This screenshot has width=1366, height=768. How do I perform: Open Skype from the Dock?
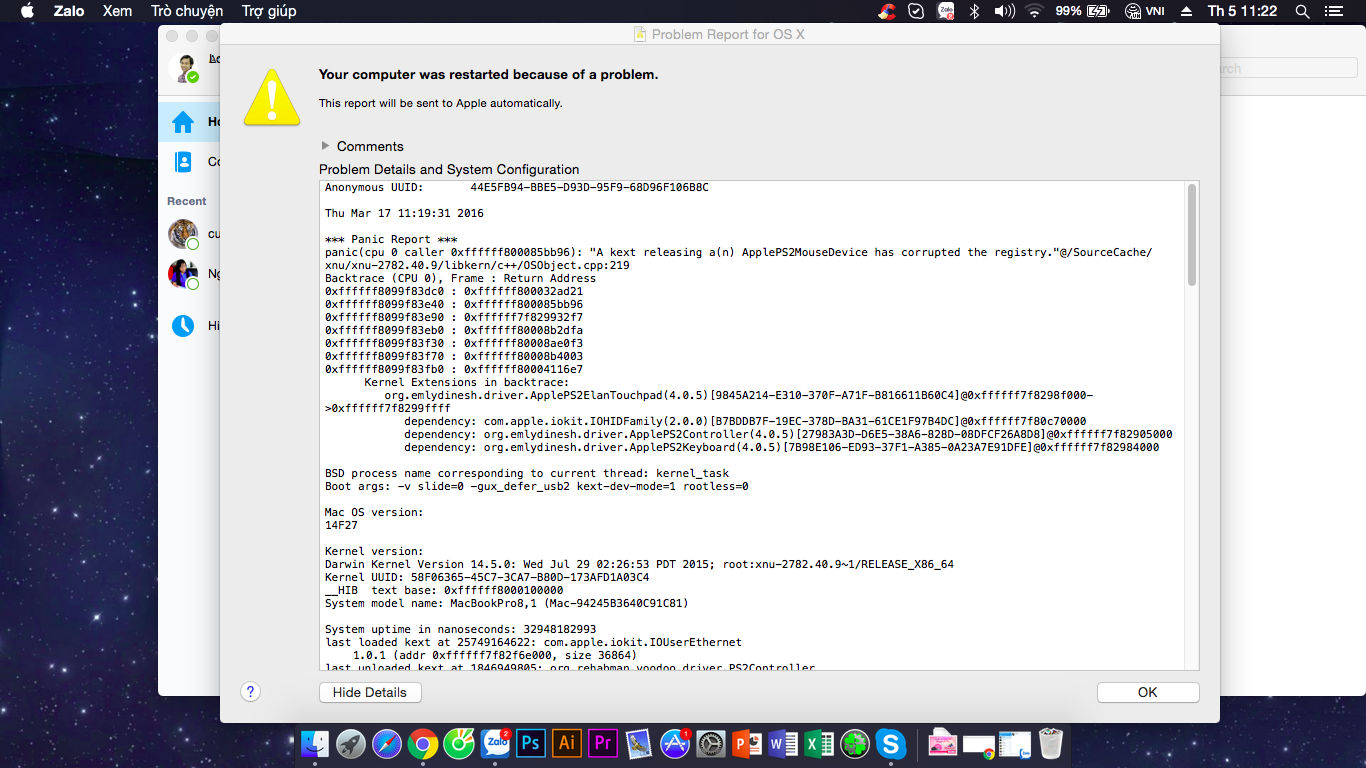[x=890, y=743]
